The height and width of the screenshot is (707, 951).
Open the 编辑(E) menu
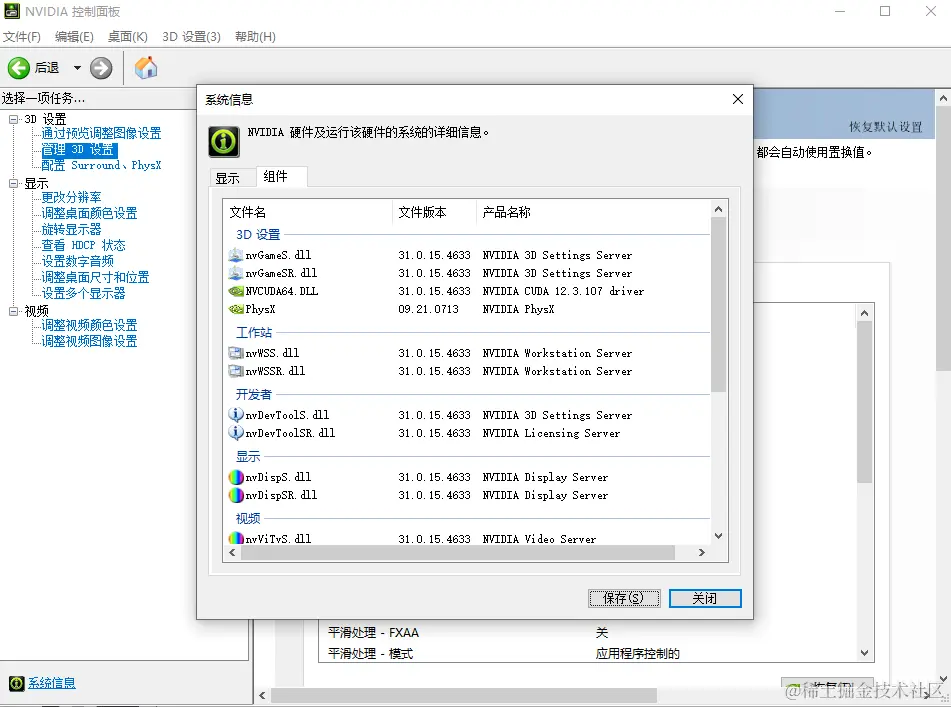point(74,37)
